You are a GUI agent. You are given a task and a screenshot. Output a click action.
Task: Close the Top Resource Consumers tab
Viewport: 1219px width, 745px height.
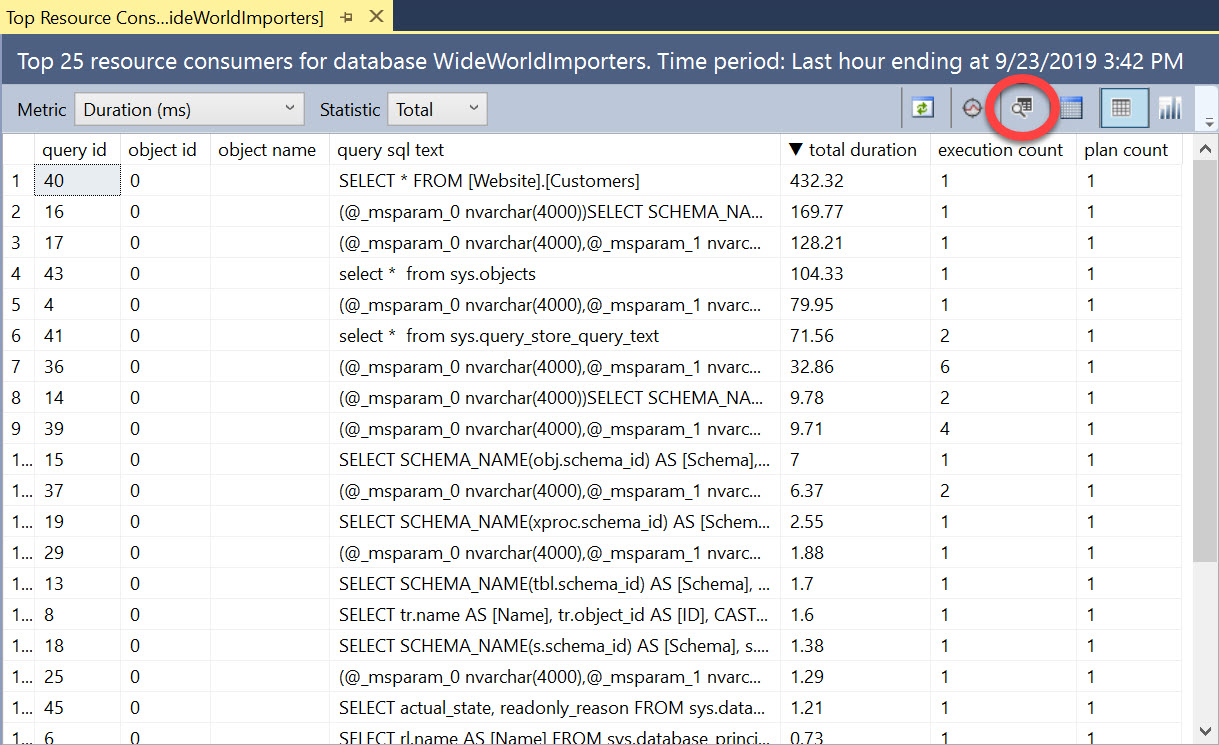376,17
